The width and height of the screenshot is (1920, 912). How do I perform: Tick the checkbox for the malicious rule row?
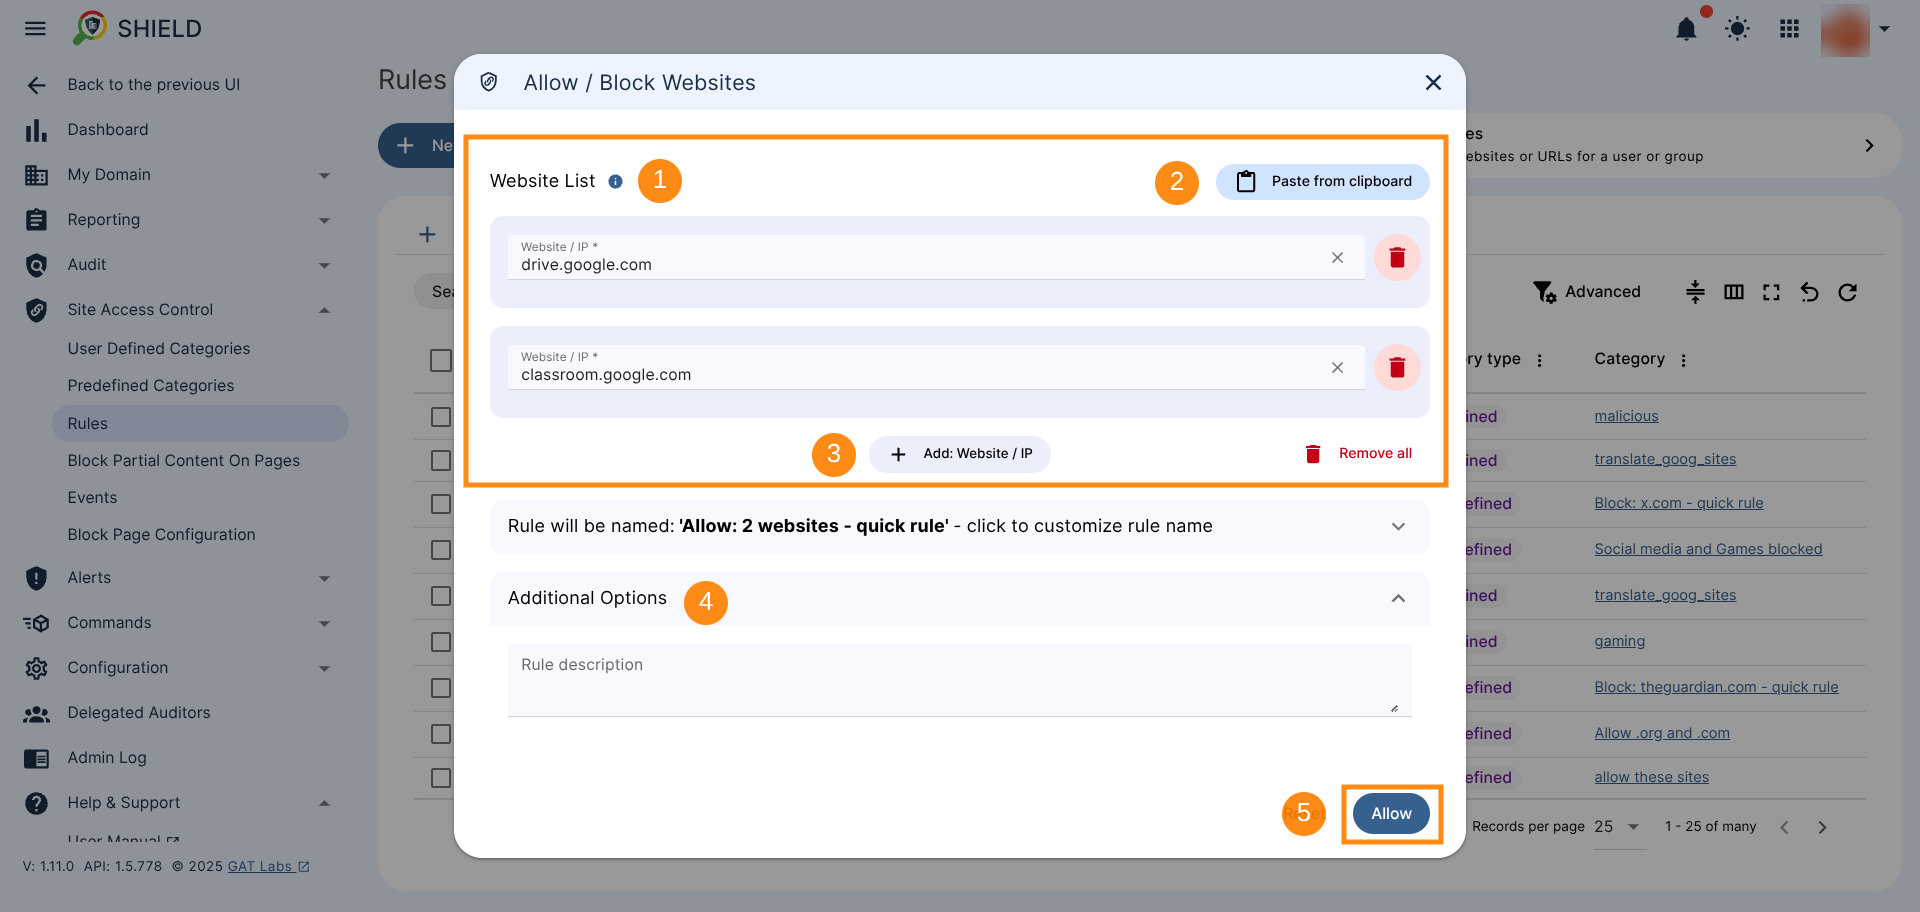(x=441, y=417)
